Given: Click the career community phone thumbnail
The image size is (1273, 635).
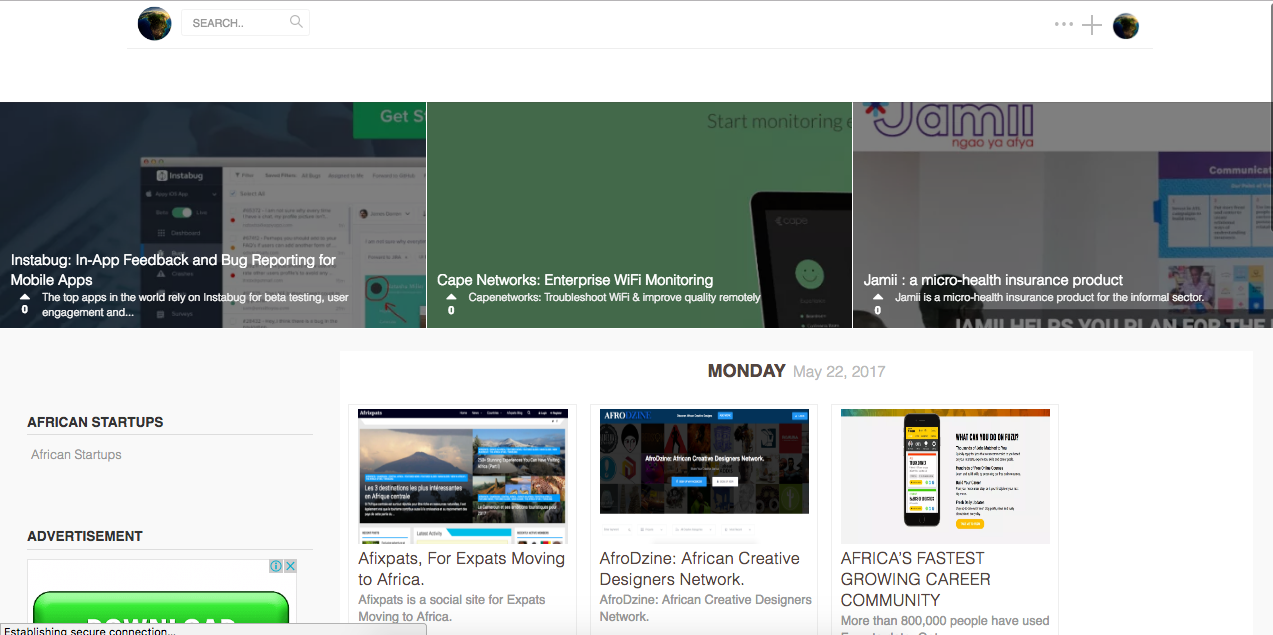Looking at the screenshot, I should pyautogui.click(x=945, y=476).
